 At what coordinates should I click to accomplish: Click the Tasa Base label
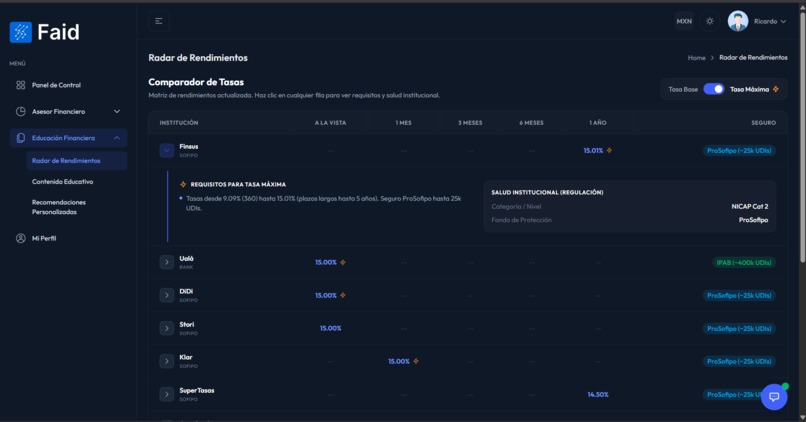pyautogui.click(x=683, y=89)
